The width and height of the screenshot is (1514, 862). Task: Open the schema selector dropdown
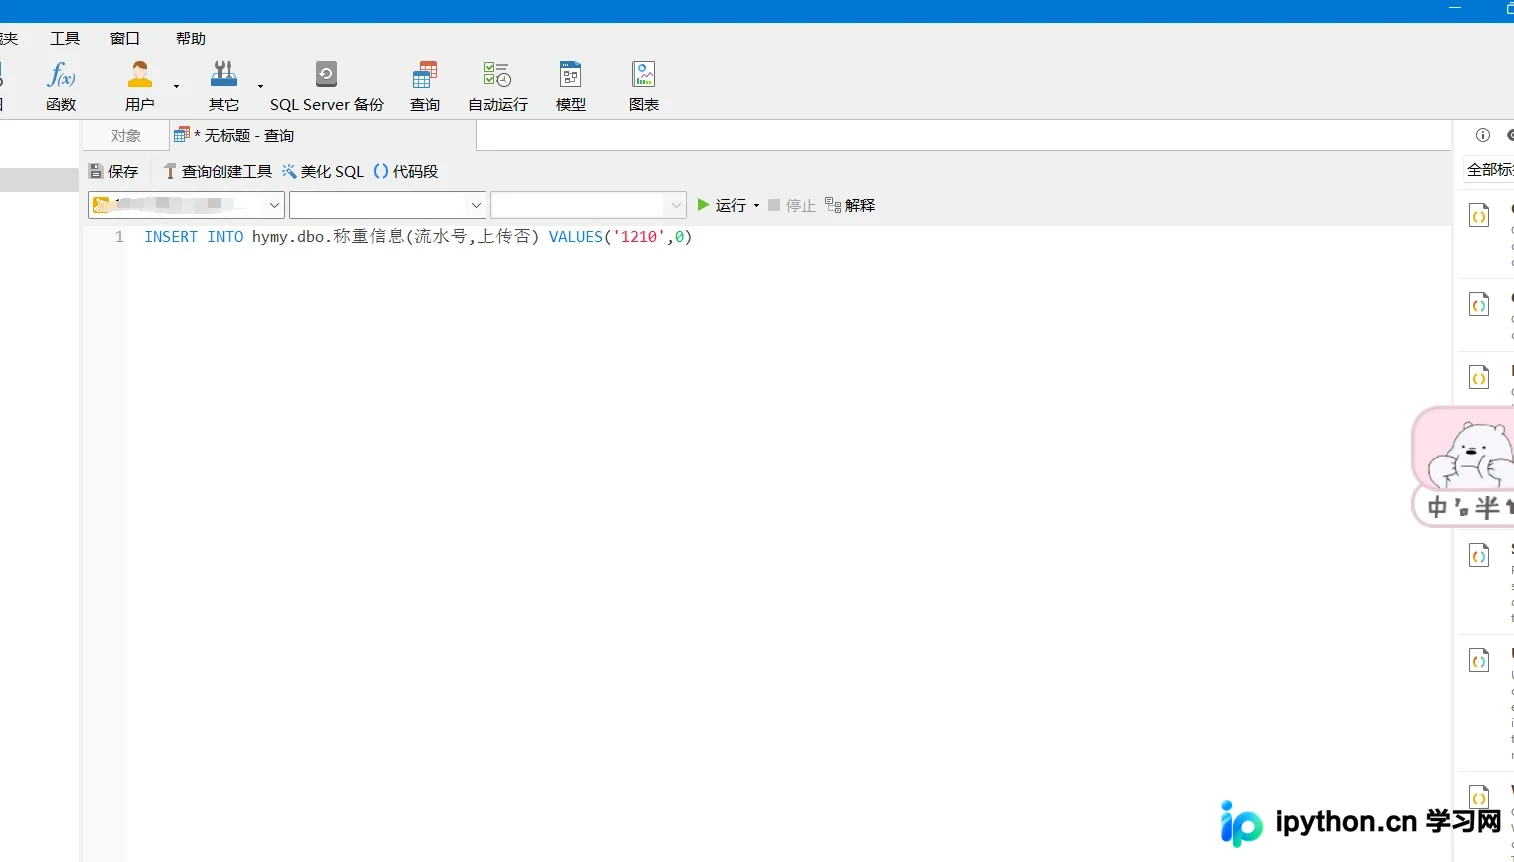click(589, 205)
